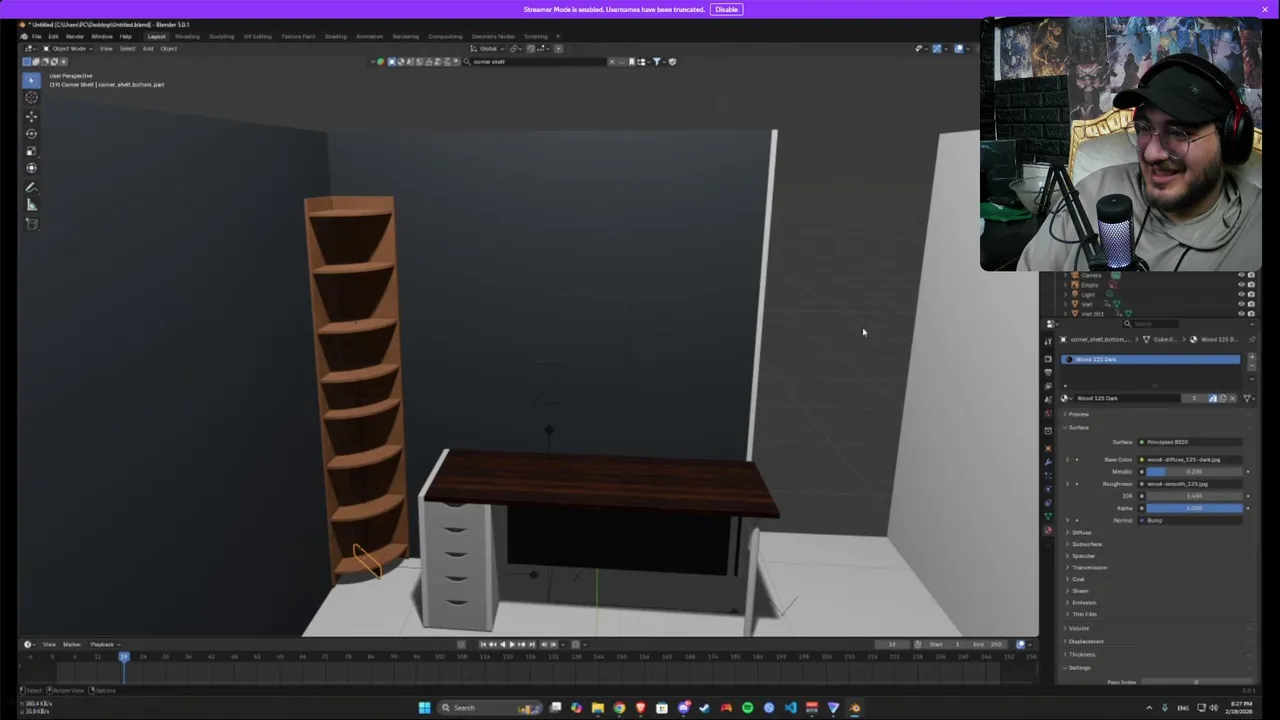Select Wood 125 Dark material slot
This screenshot has width=1280, height=720.
pyautogui.click(x=1150, y=359)
